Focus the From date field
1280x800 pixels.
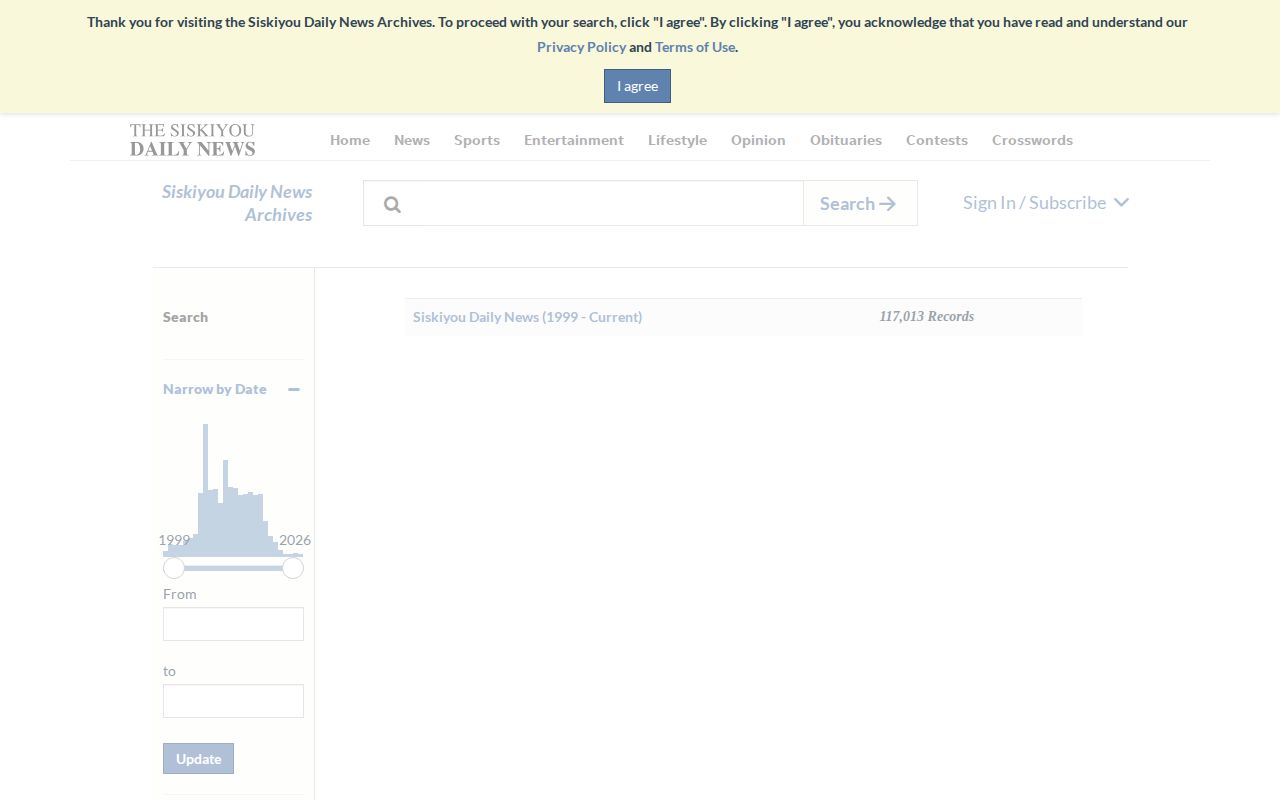click(x=233, y=624)
